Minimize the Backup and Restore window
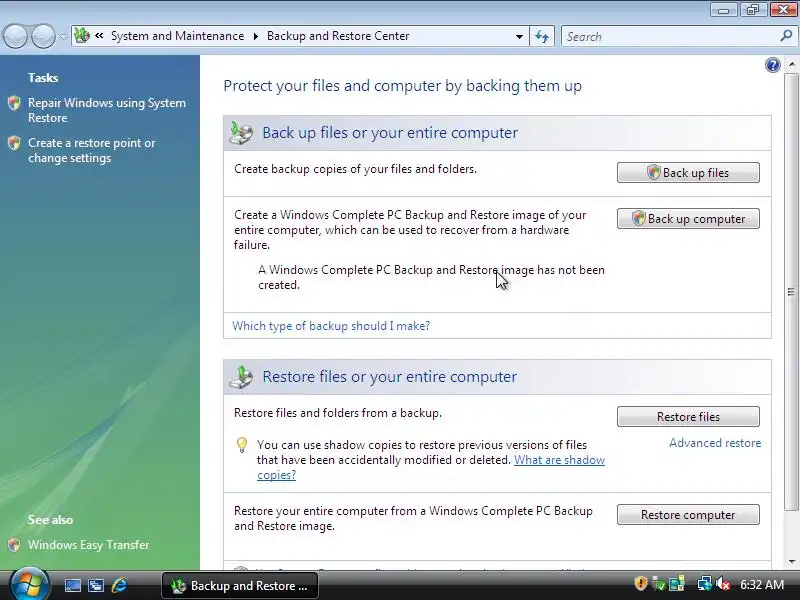 (724, 9)
